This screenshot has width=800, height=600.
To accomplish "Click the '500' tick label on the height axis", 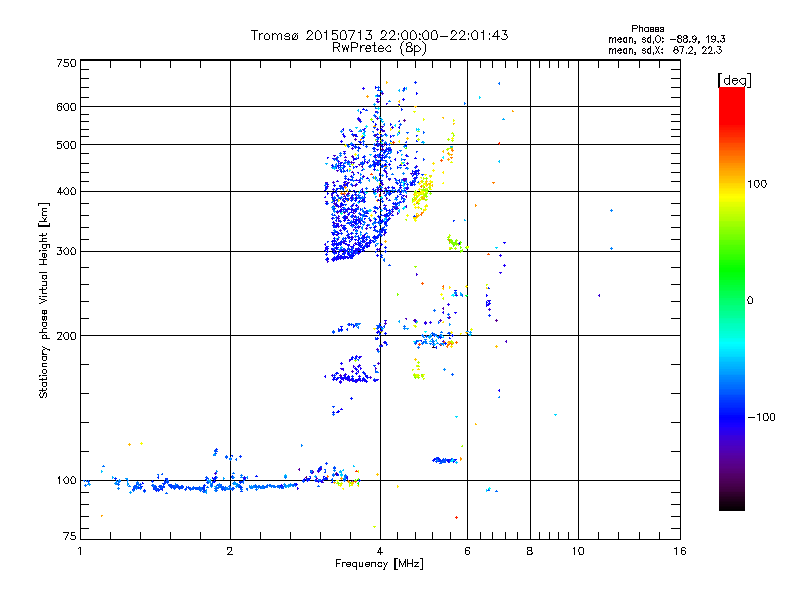I will pyautogui.click(x=66, y=145).
